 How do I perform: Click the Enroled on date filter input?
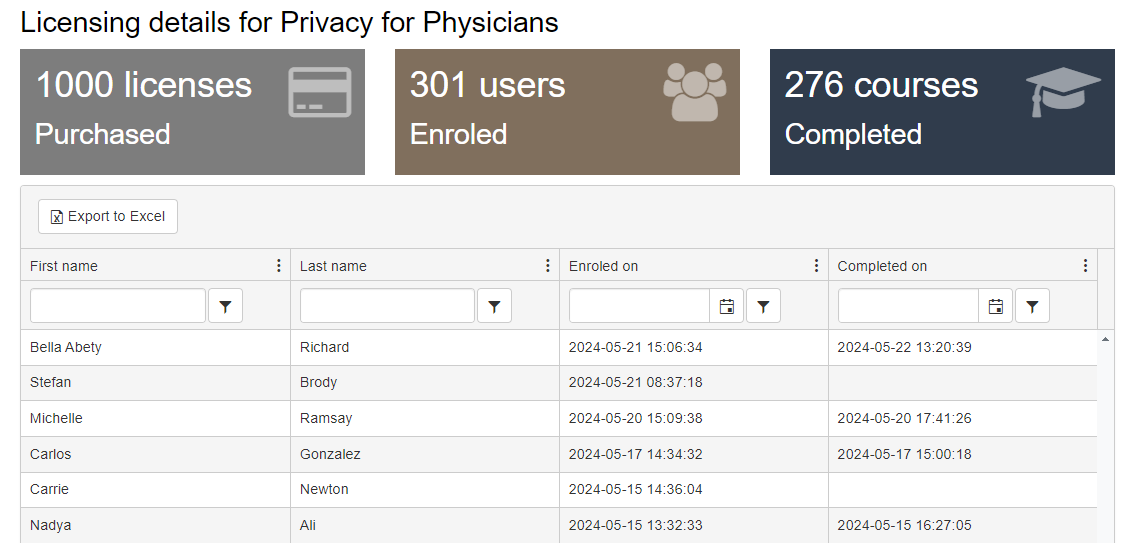[x=639, y=307]
